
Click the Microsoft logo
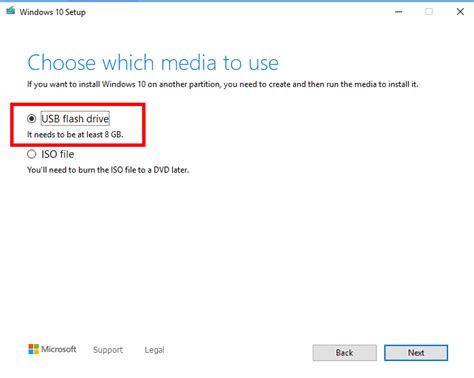(x=52, y=349)
